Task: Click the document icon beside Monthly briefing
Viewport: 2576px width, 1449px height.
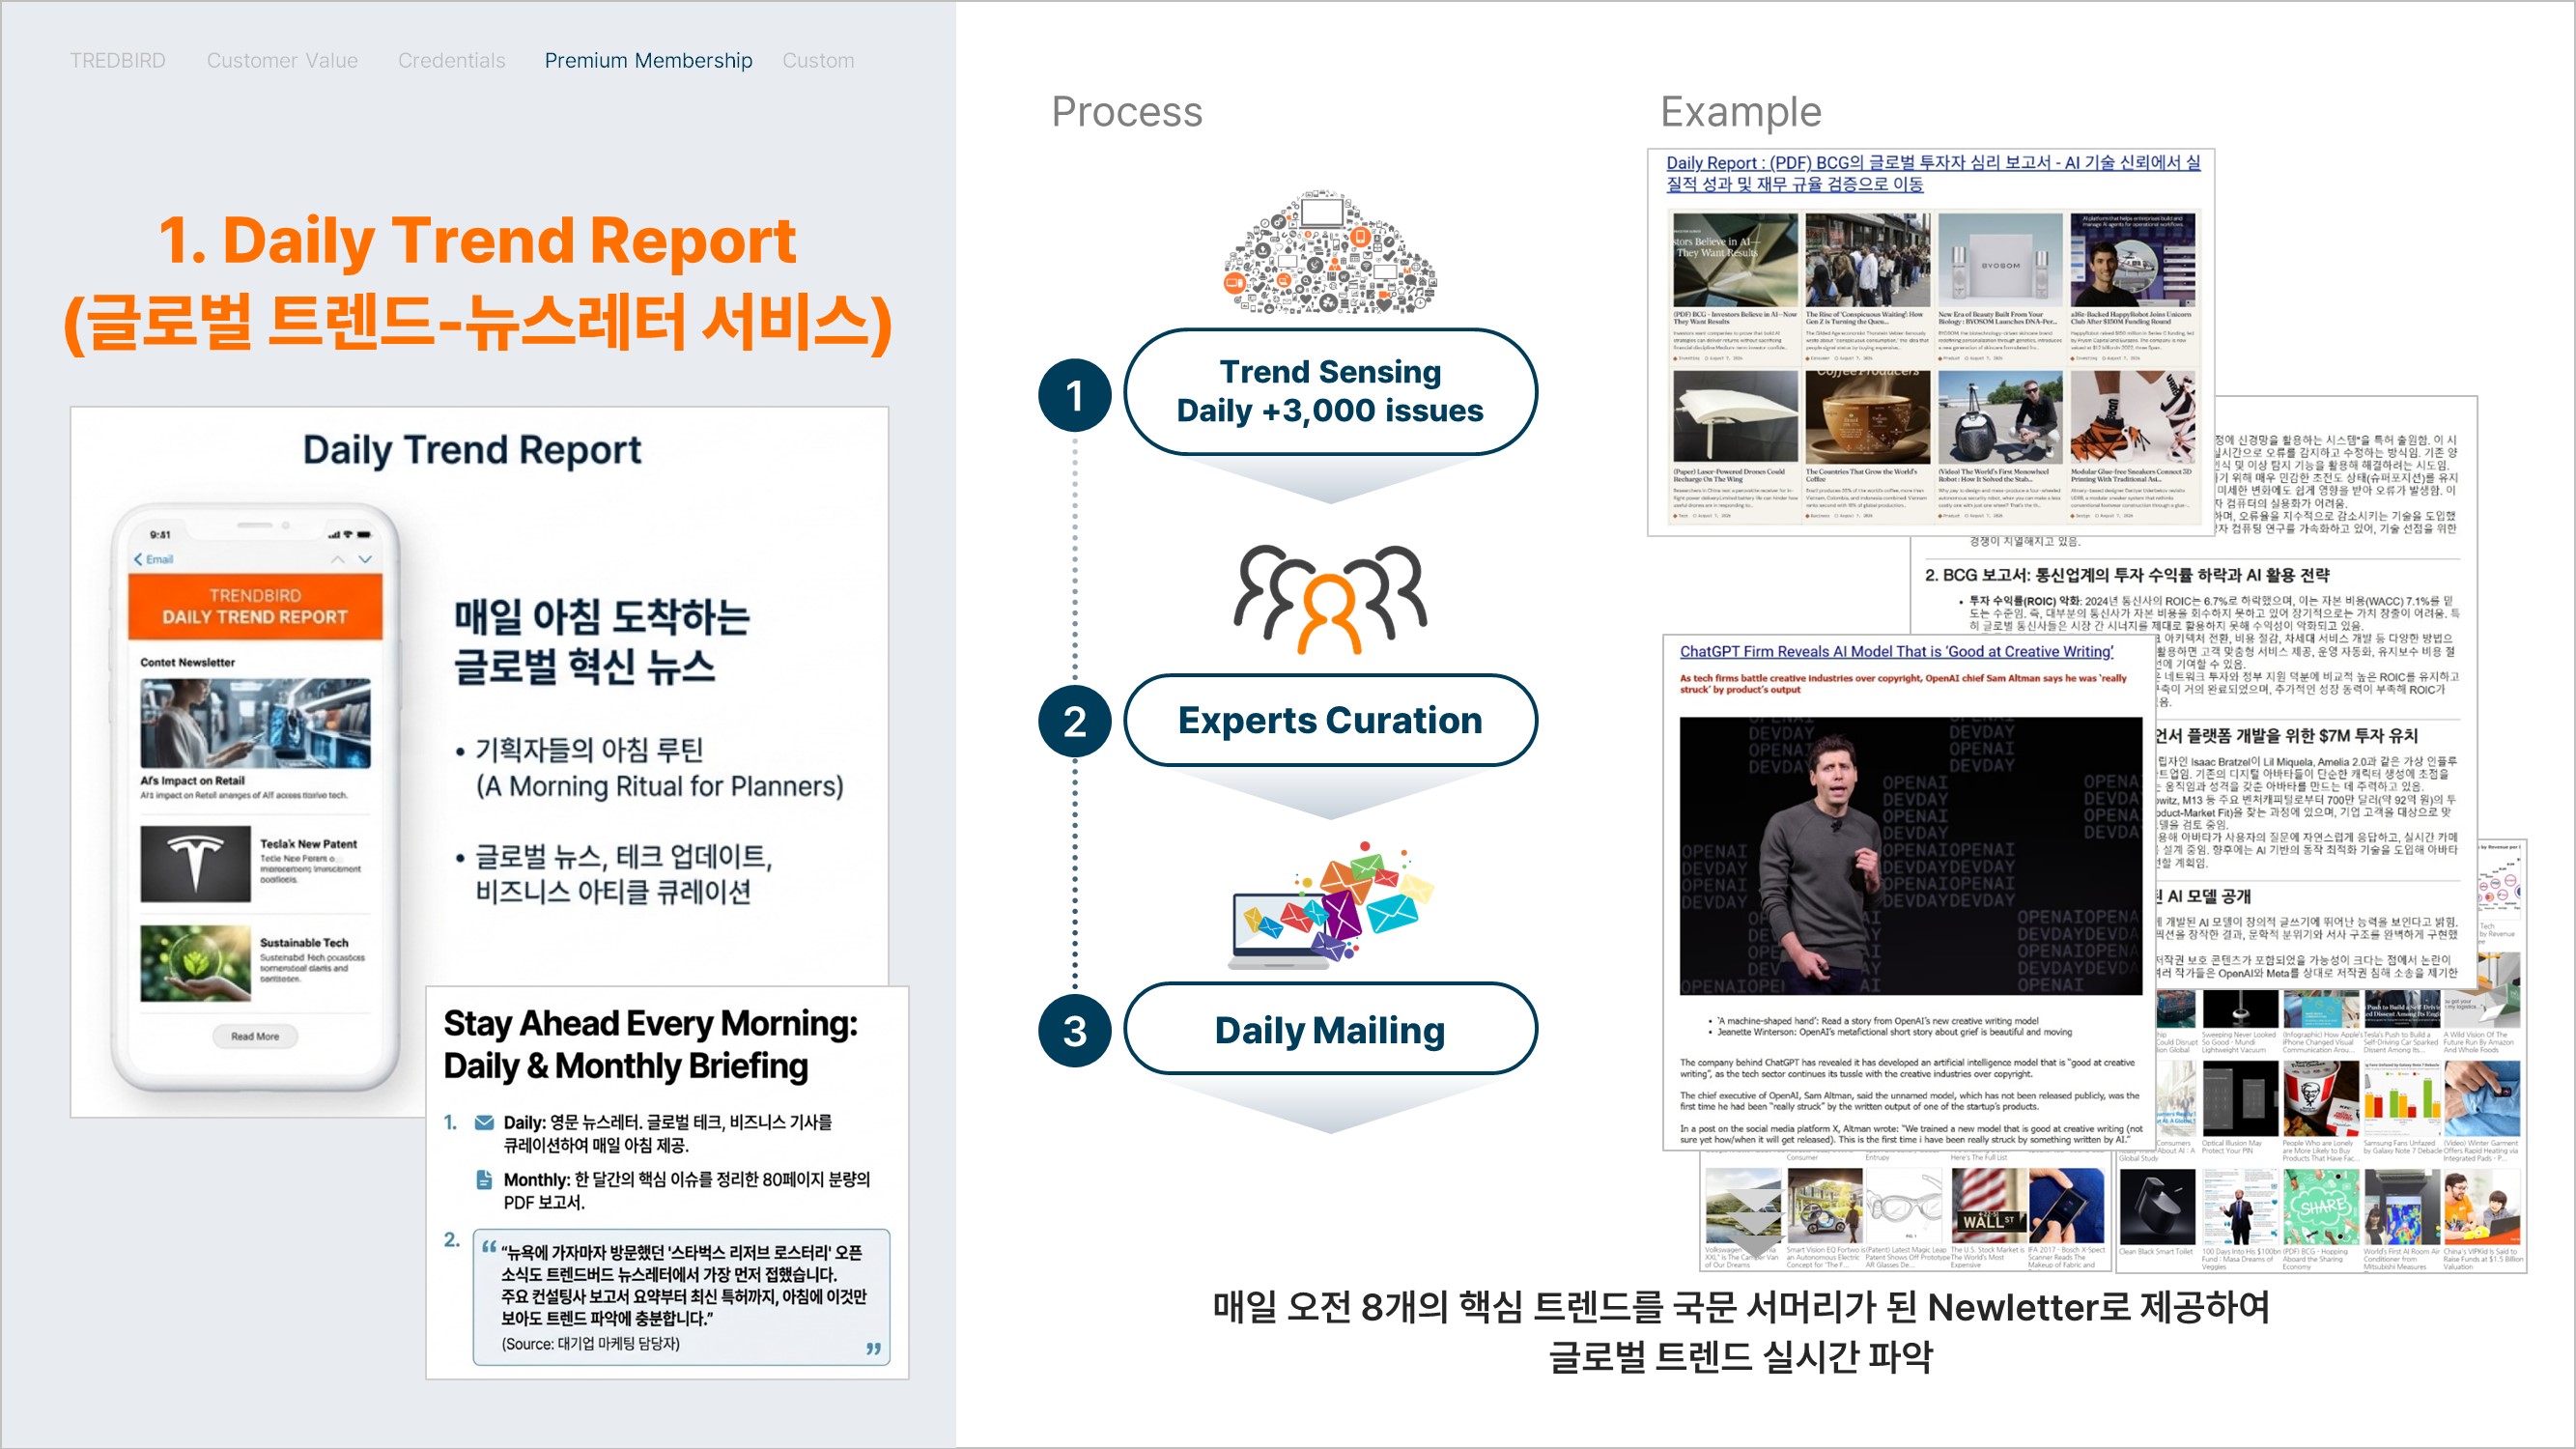Action: coord(484,1179)
